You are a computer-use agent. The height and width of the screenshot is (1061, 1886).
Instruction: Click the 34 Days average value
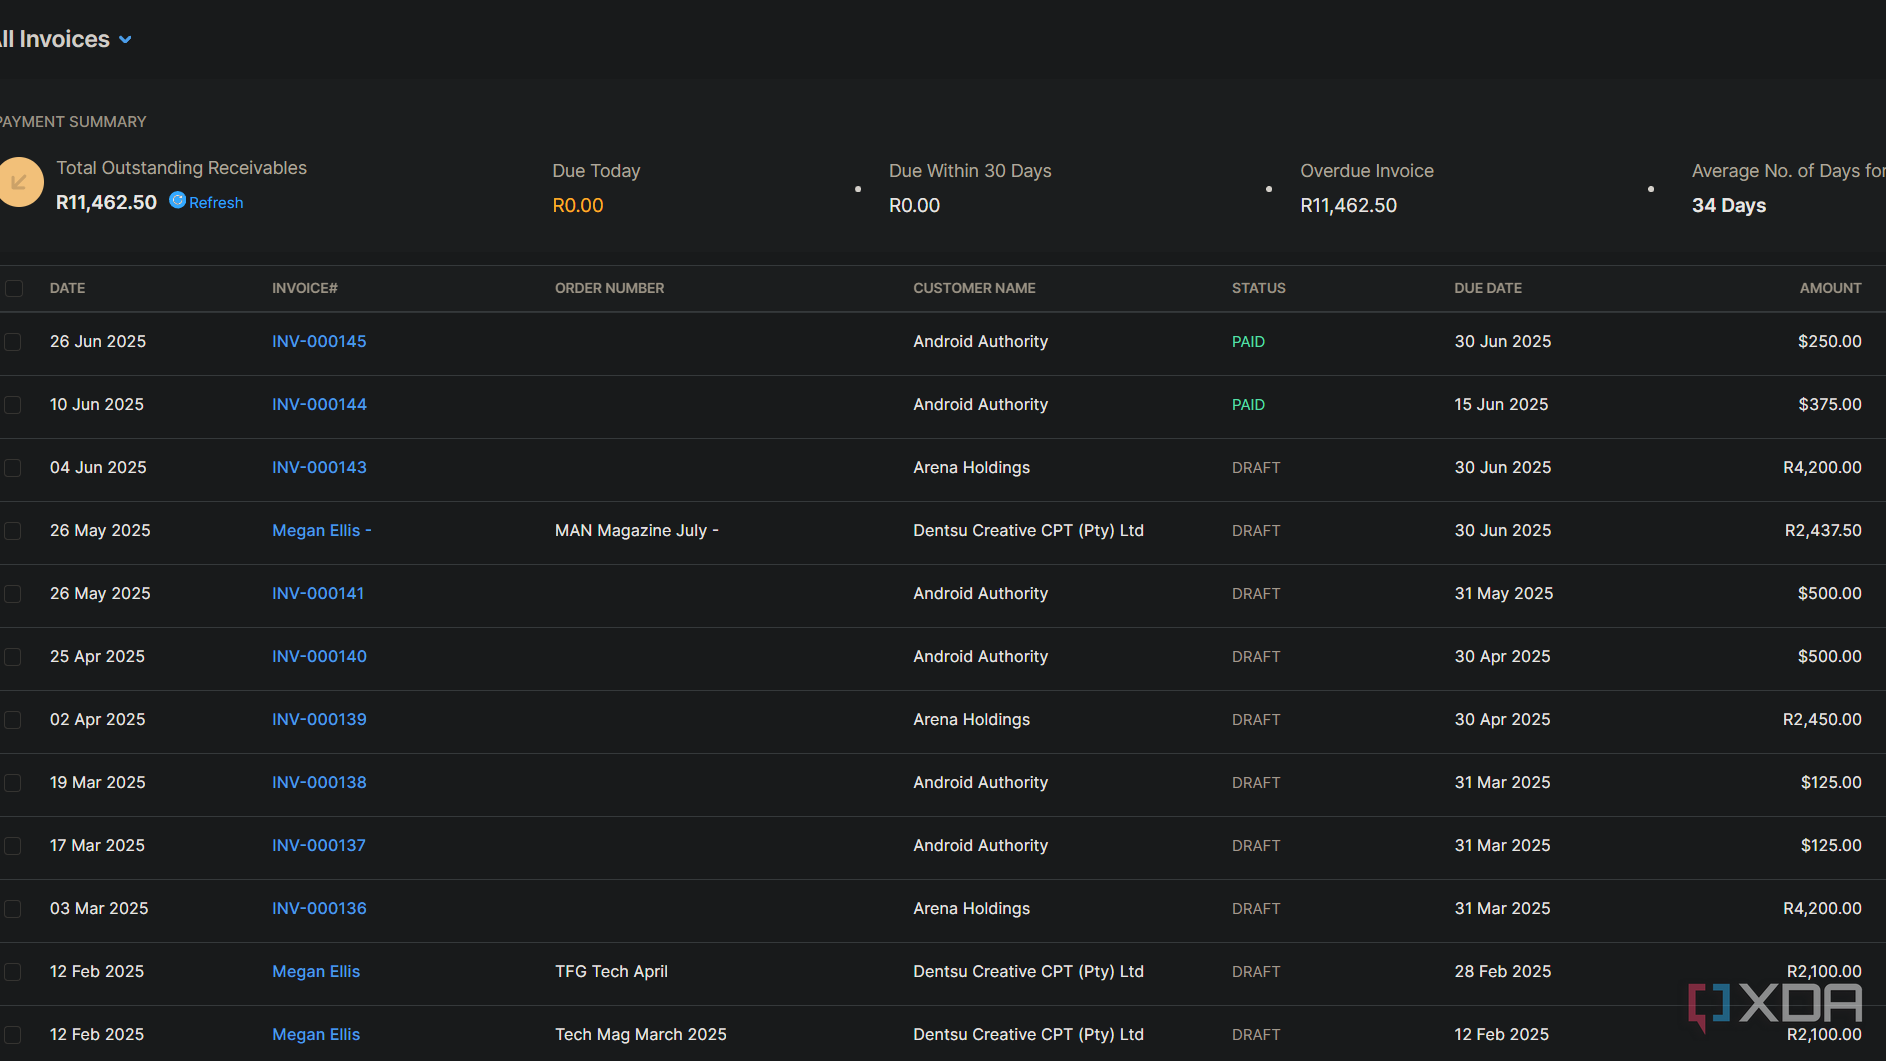click(x=1728, y=205)
